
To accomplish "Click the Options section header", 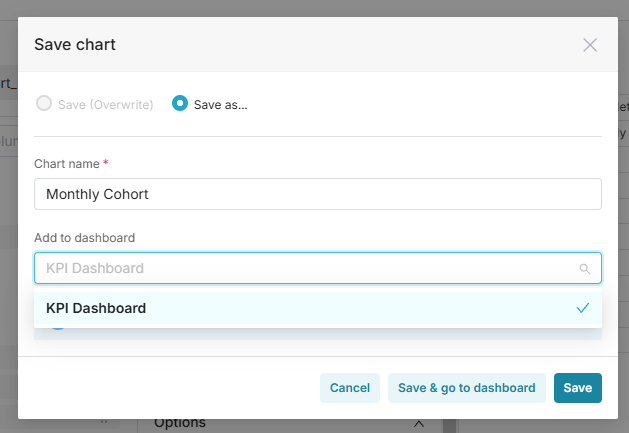I will click(180, 423).
